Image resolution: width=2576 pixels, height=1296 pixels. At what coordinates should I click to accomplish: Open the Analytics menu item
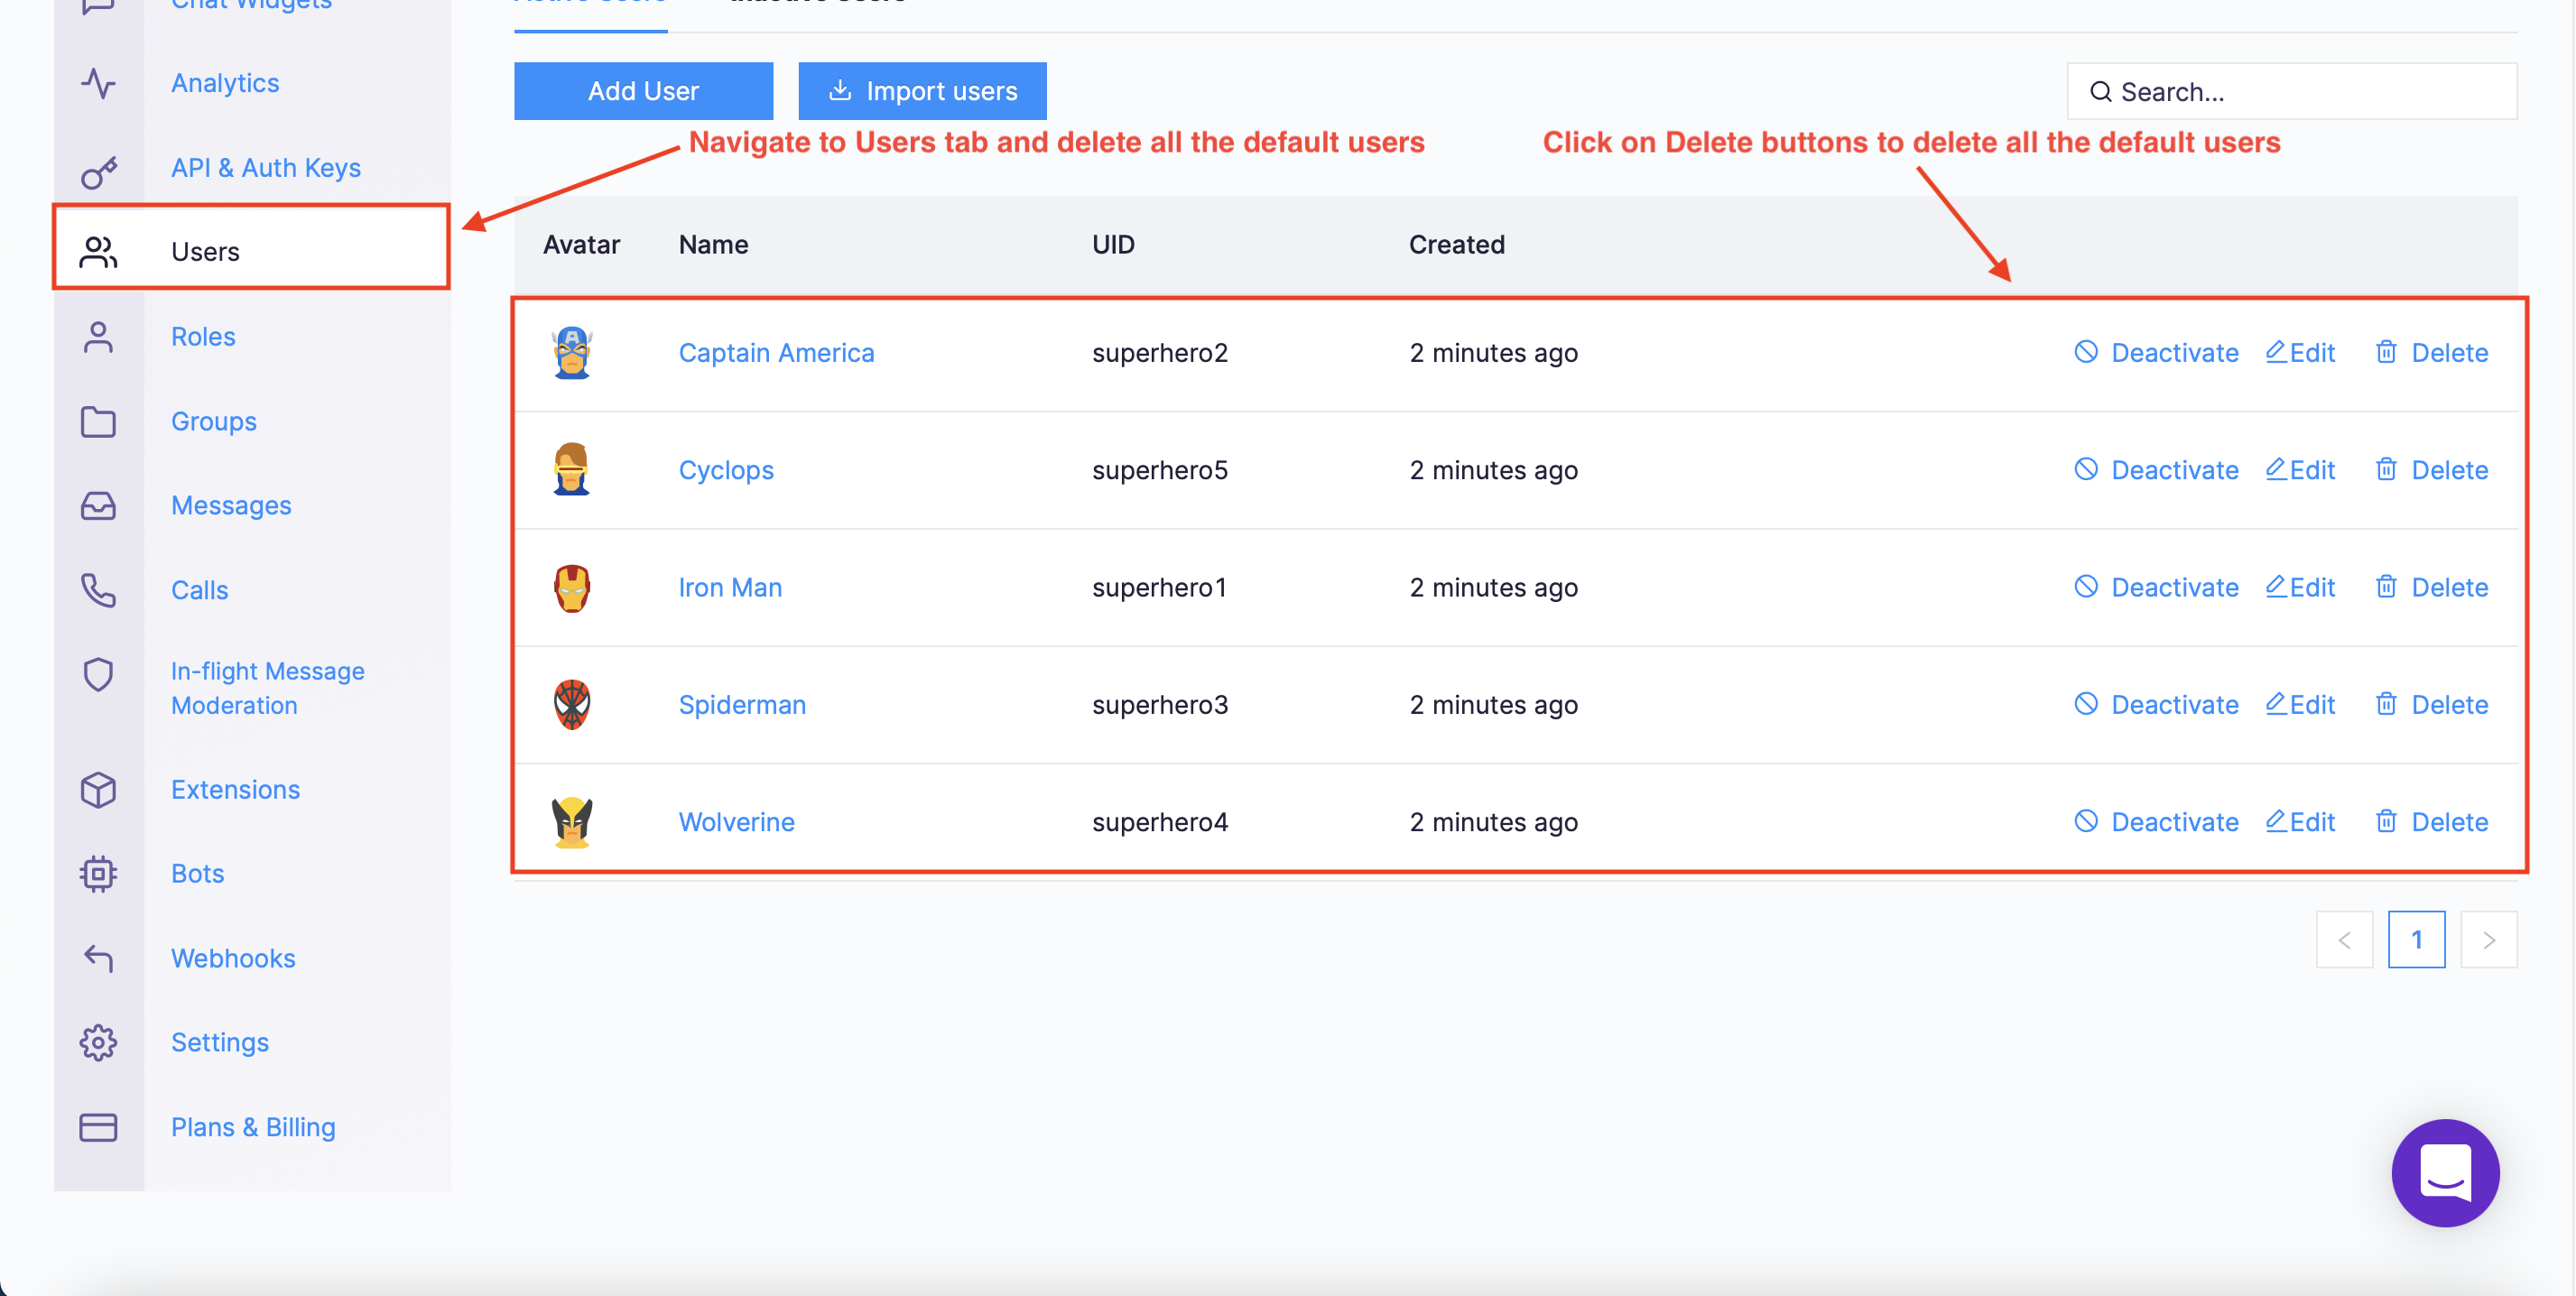[x=225, y=83]
